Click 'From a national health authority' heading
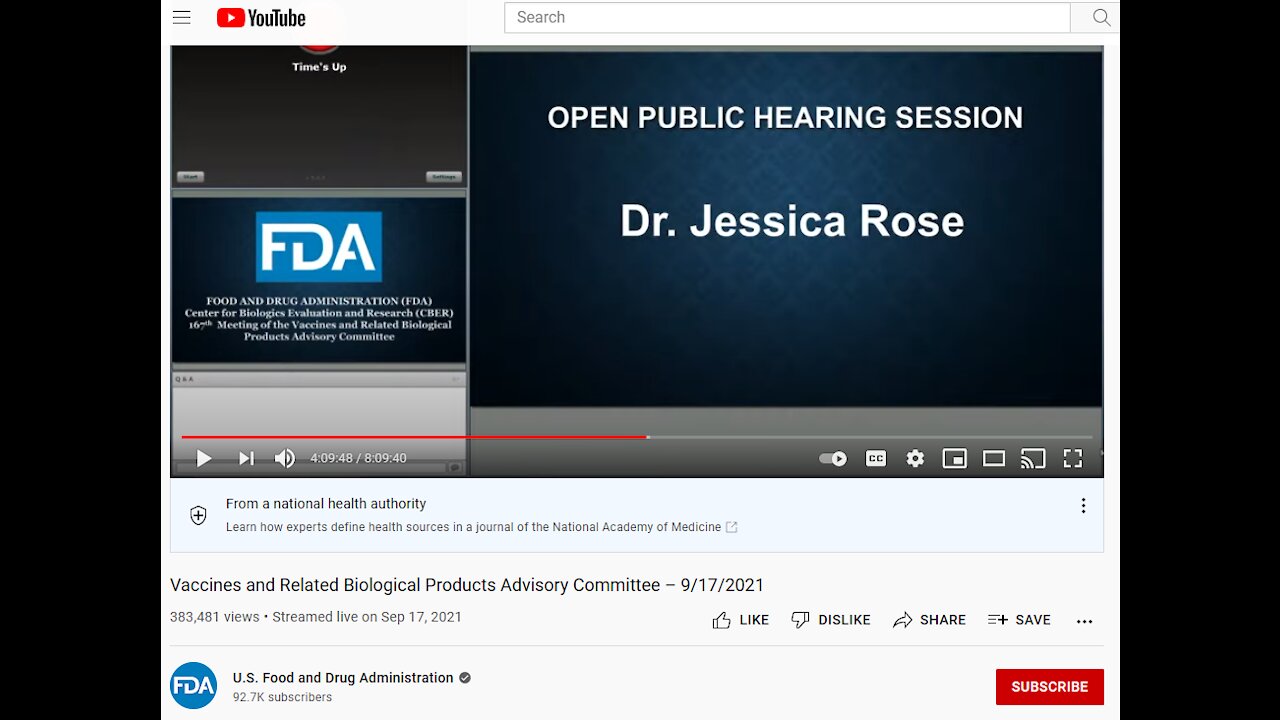The height and width of the screenshot is (720, 1280). pyautogui.click(x=326, y=504)
